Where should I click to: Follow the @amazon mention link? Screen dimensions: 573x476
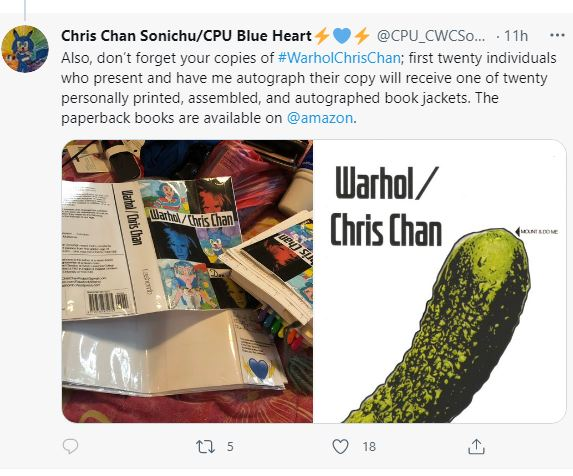(x=320, y=118)
